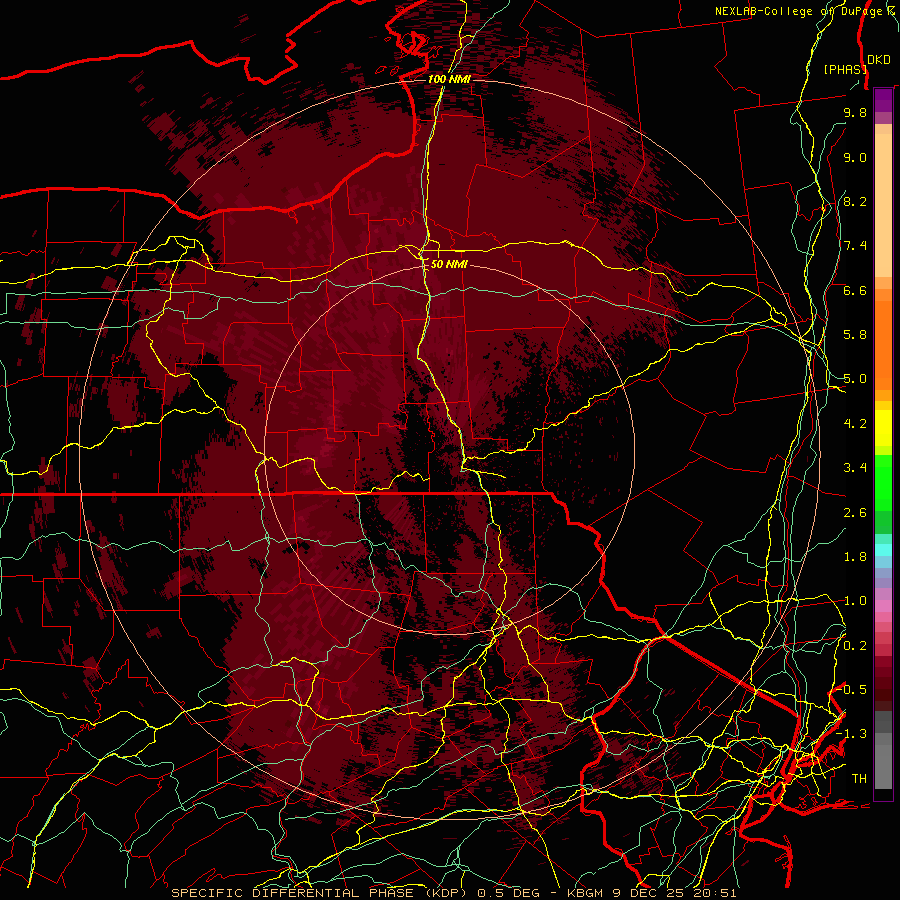Pick the cyan segment of the color bar
The image size is (900, 900).
883,550
